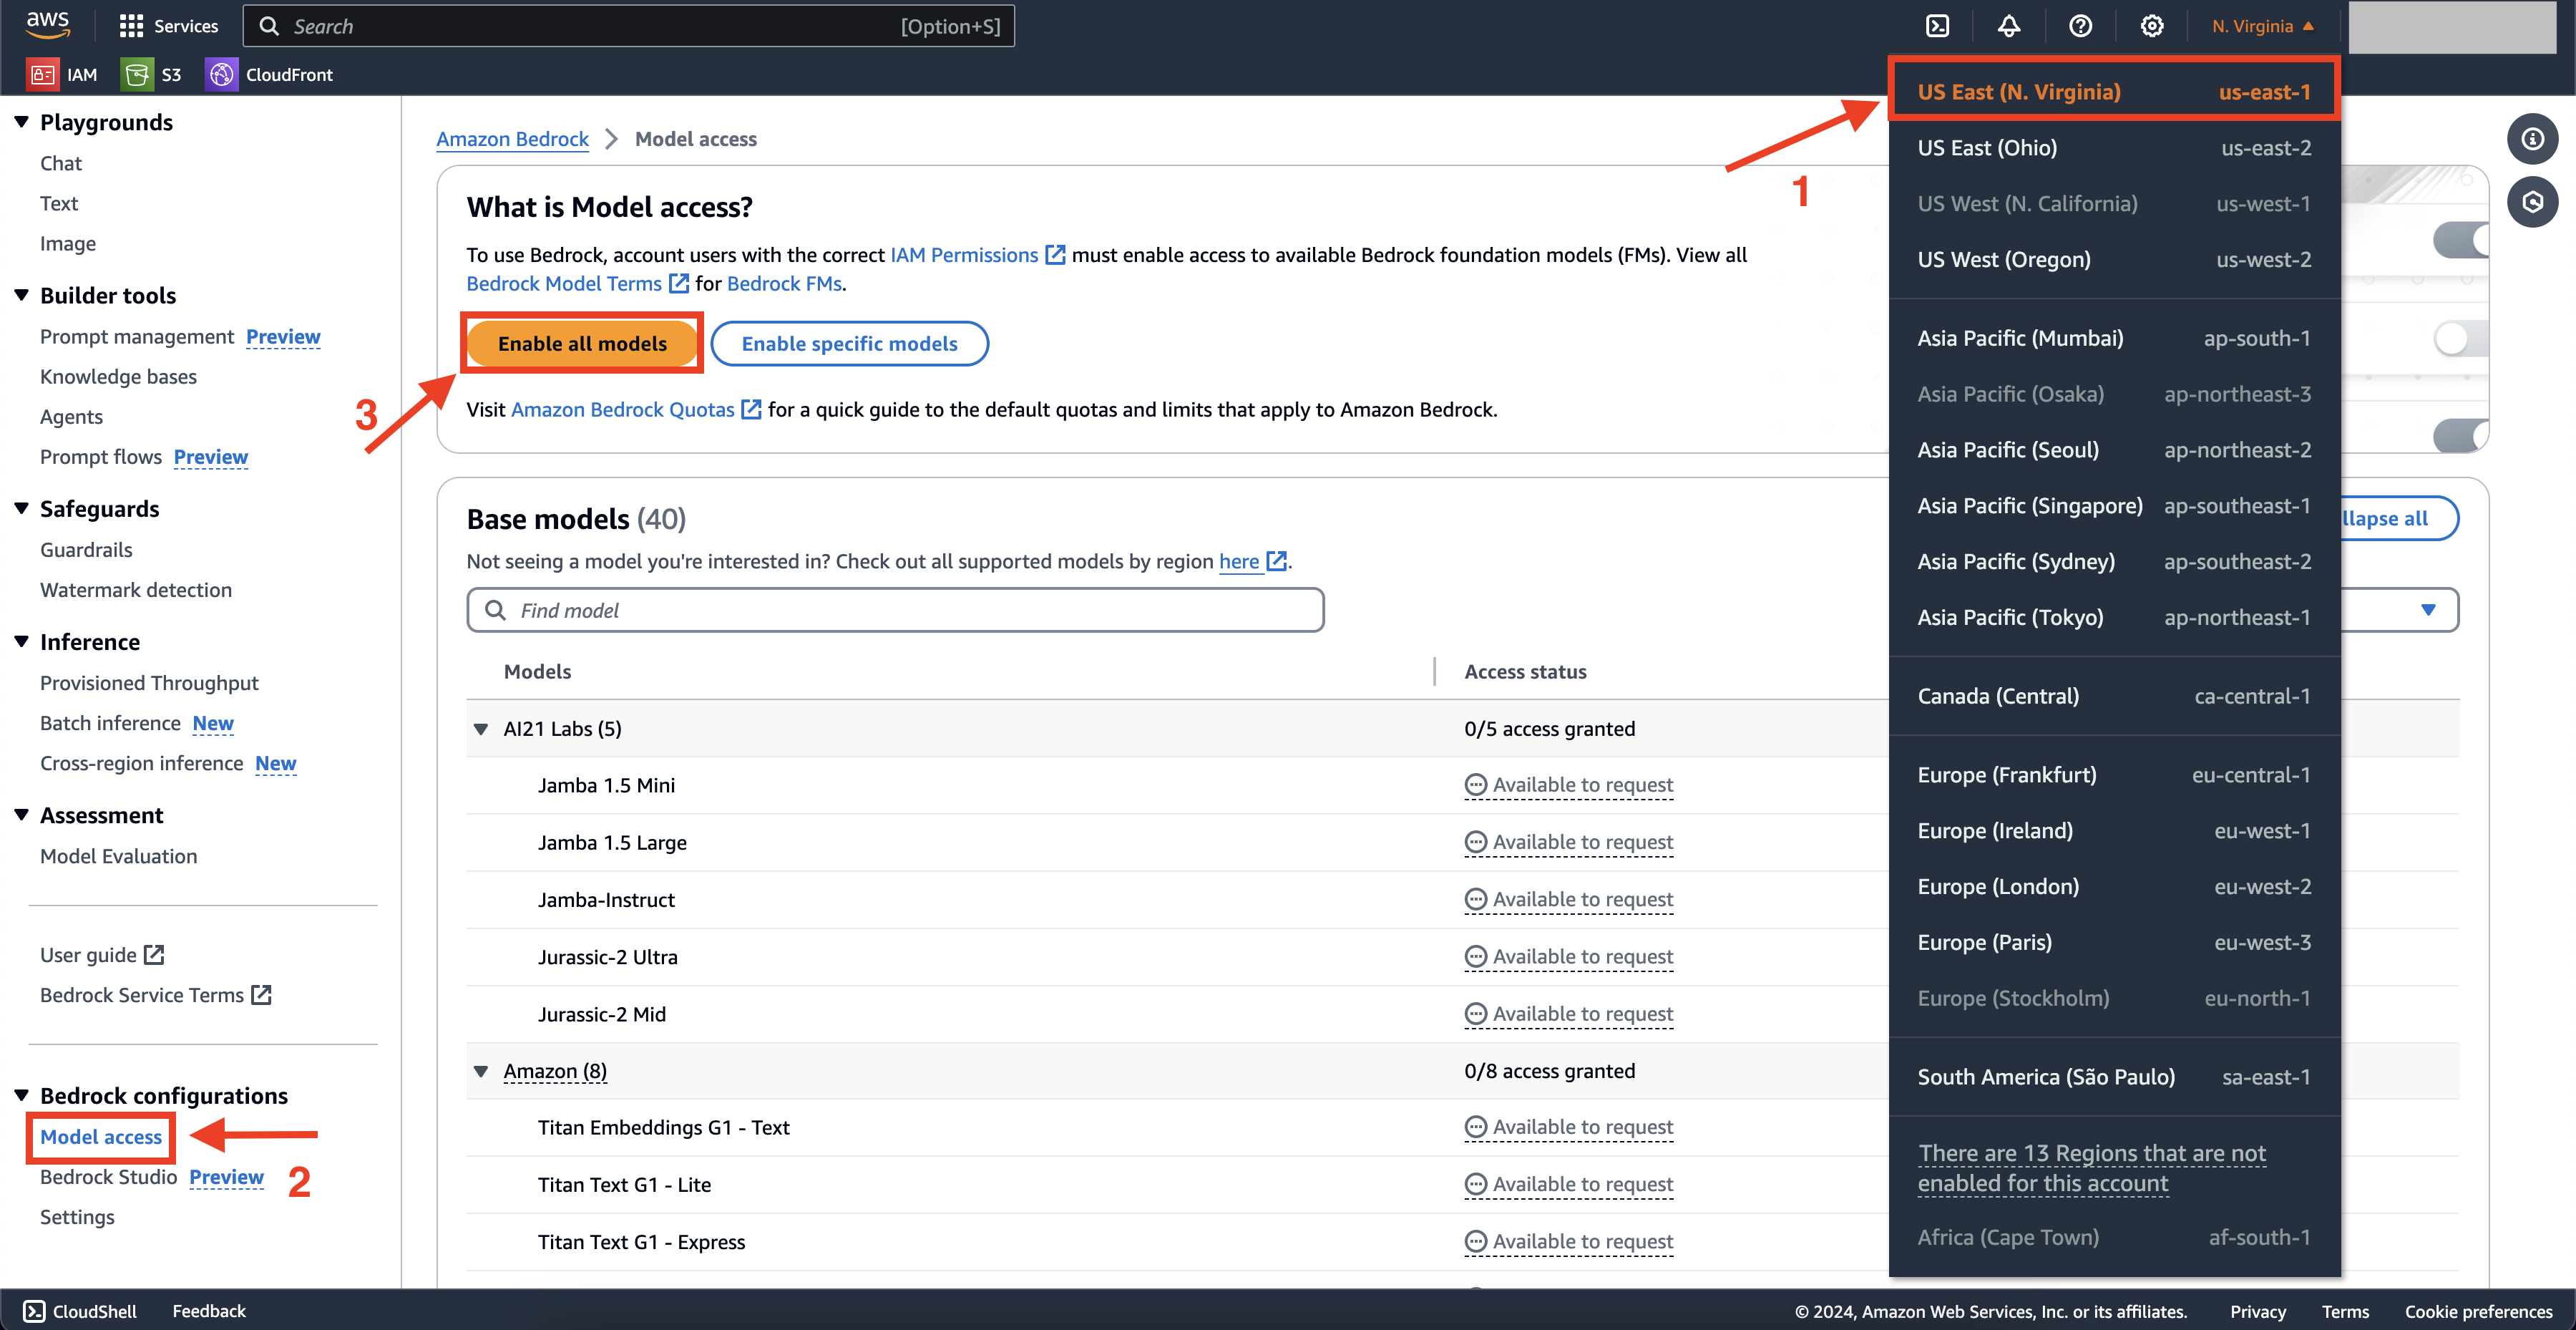Click the Find model magnifier icon

pyautogui.click(x=495, y=610)
